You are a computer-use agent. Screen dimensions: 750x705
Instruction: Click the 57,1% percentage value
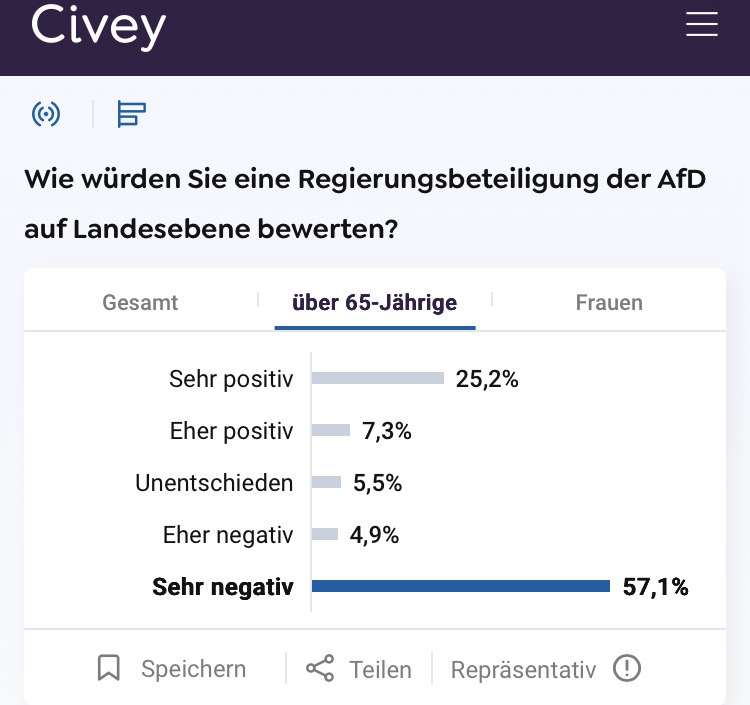coord(655,587)
